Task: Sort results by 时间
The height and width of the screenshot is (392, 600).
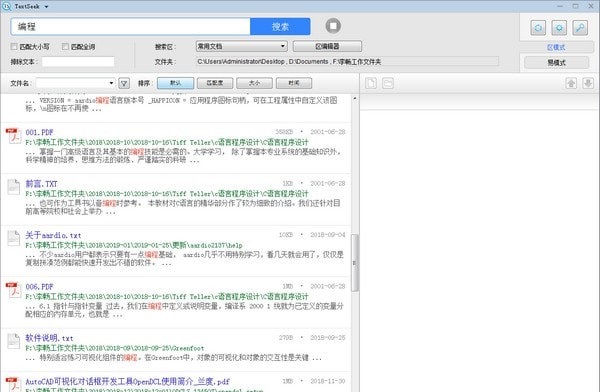Action: click(294, 83)
